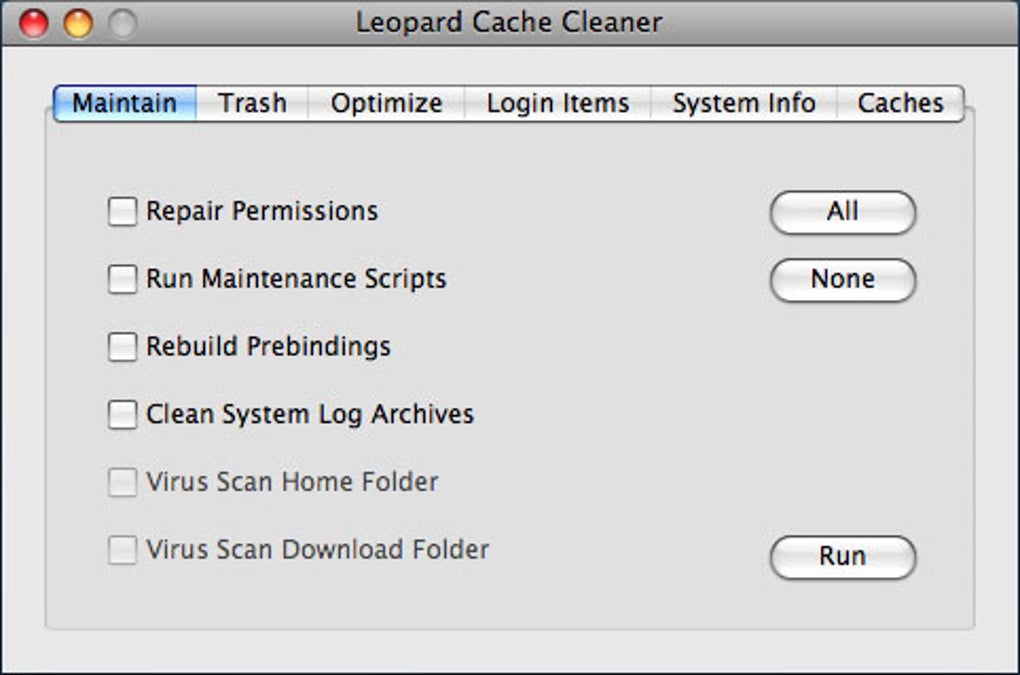The width and height of the screenshot is (1020, 675).
Task: Switch to the Trash tab
Action: pyautogui.click(x=252, y=104)
